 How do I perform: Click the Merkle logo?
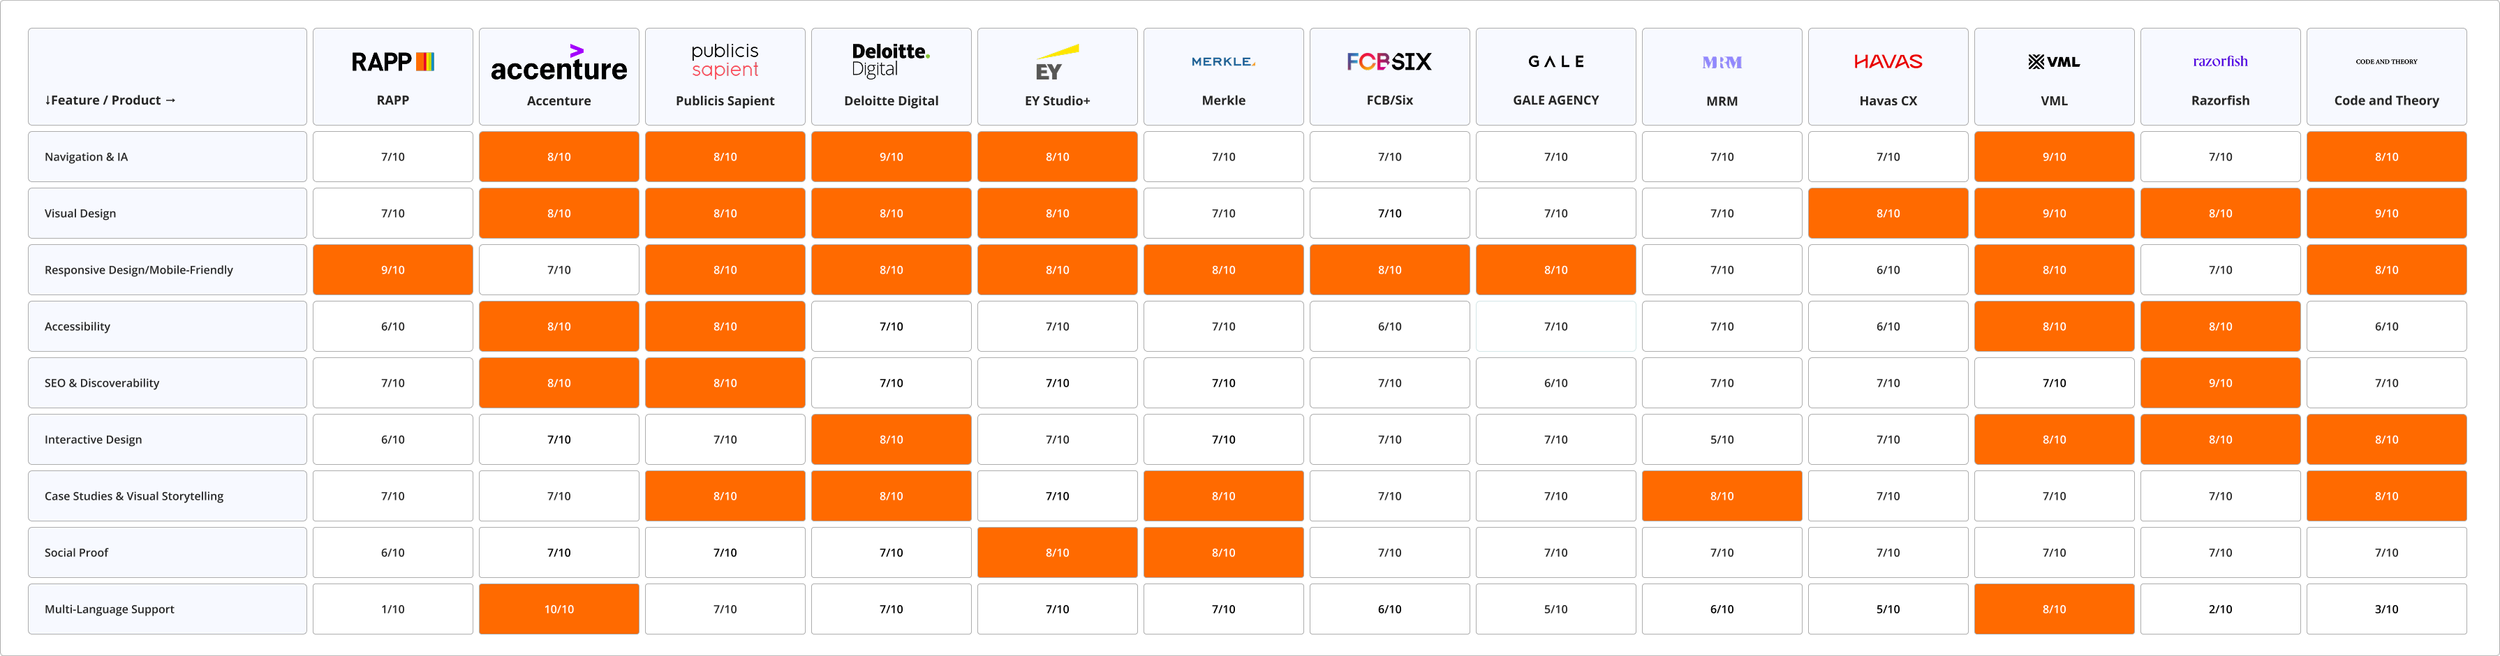click(1223, 62)
